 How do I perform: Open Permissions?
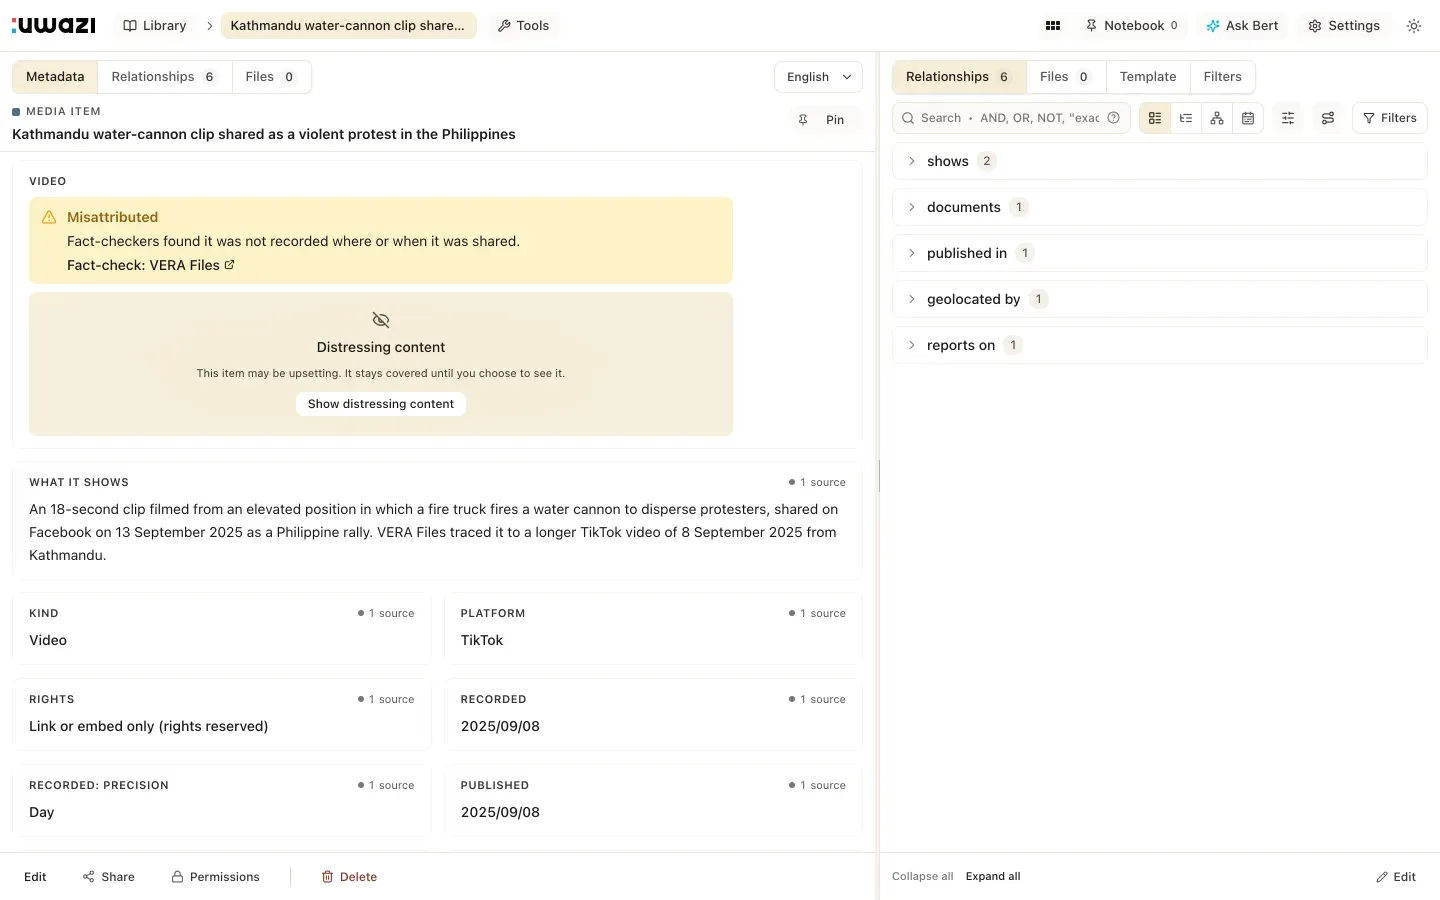coord(215,877)
